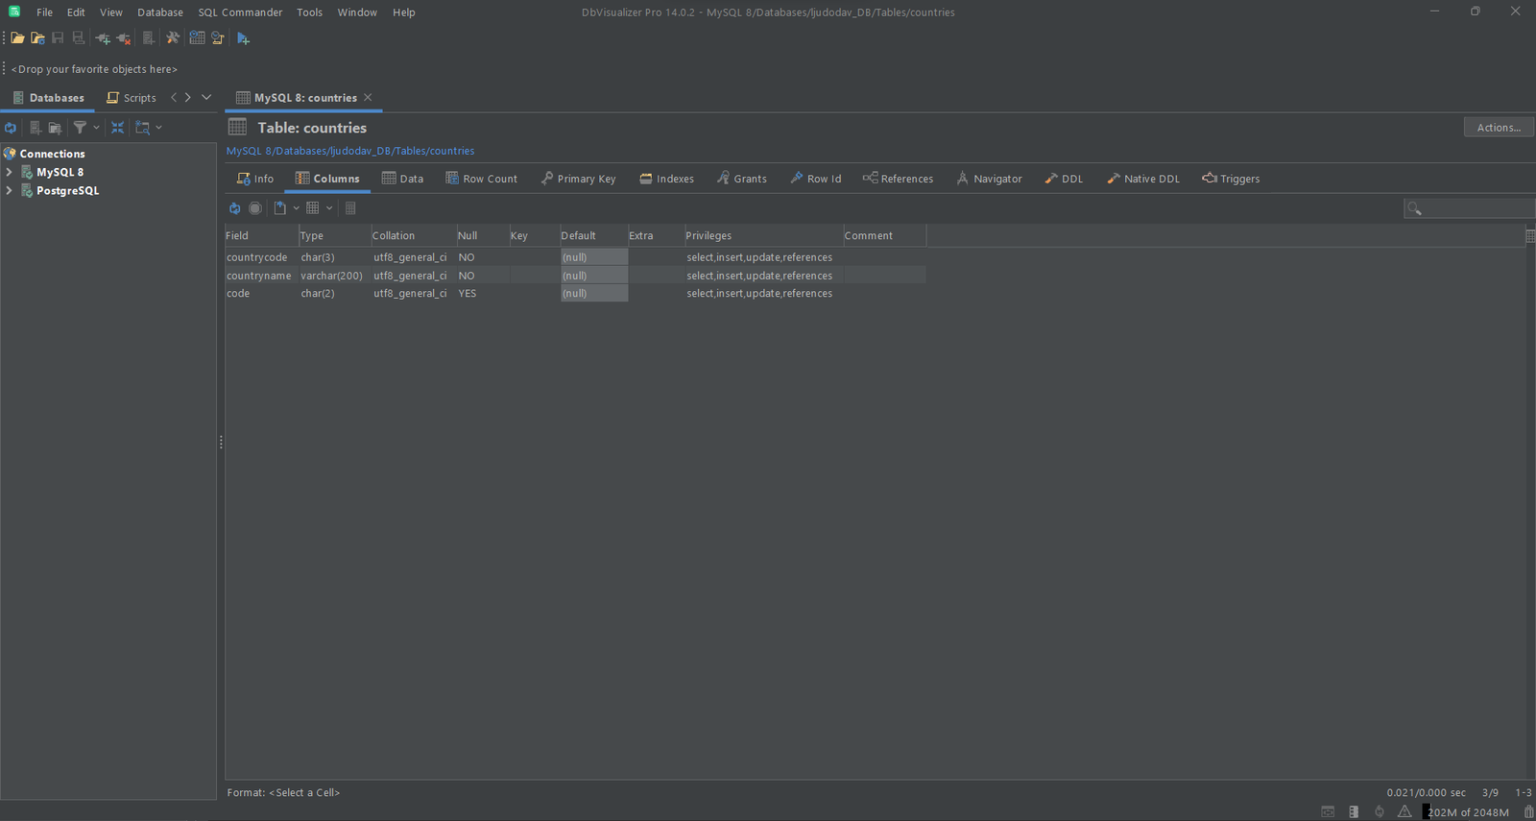Expand the MySQL 8 connection node
This screenshot has width=1536, height=821.
pyautogui.click(x=9, y=172)
